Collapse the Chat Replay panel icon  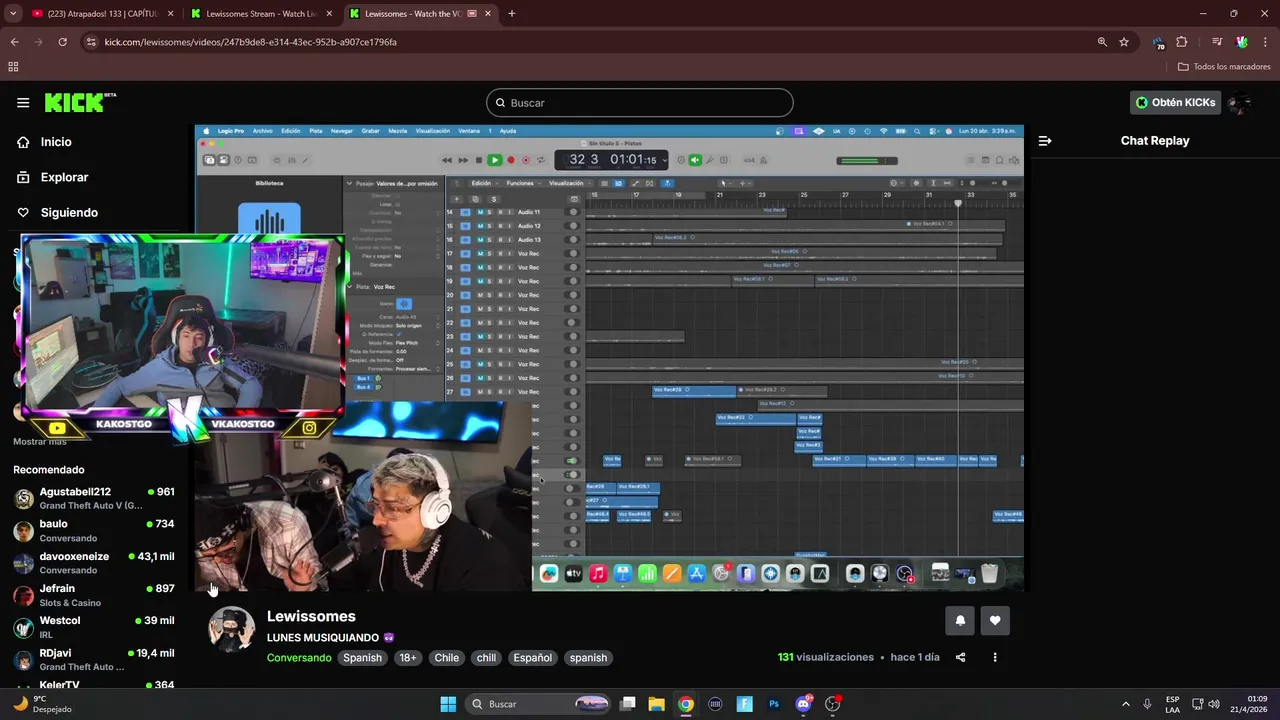pyautogui.click(x=1045, y=141)
